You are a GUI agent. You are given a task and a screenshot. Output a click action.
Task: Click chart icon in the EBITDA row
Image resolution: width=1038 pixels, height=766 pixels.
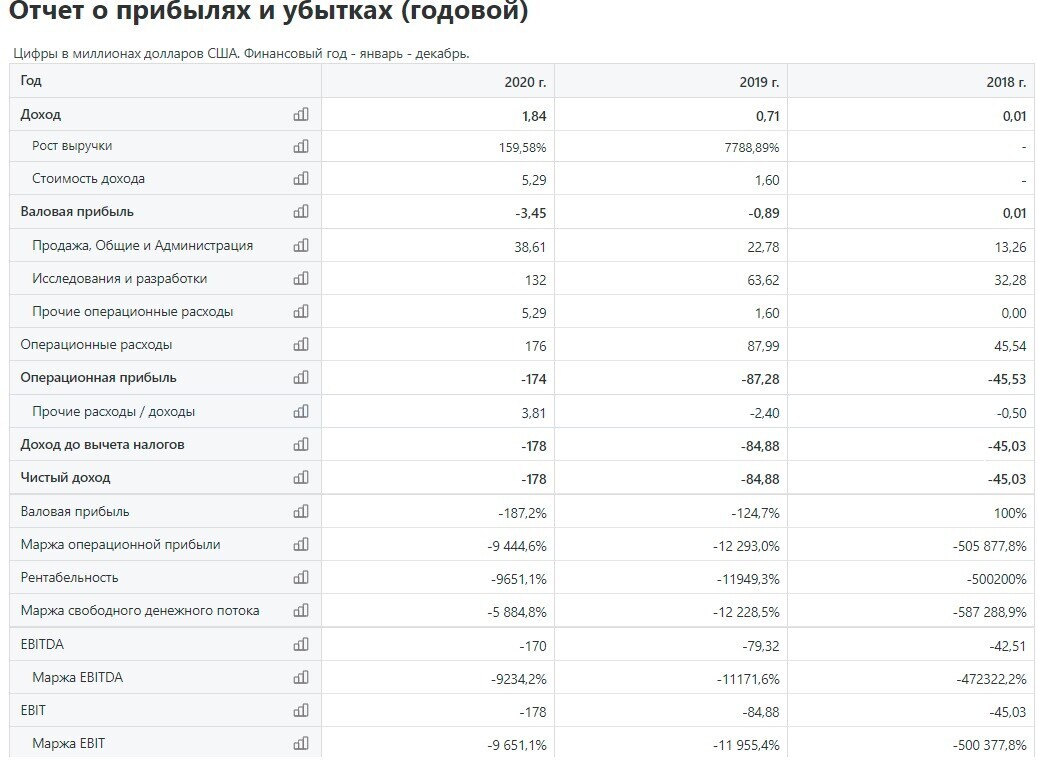pos(301,644)
